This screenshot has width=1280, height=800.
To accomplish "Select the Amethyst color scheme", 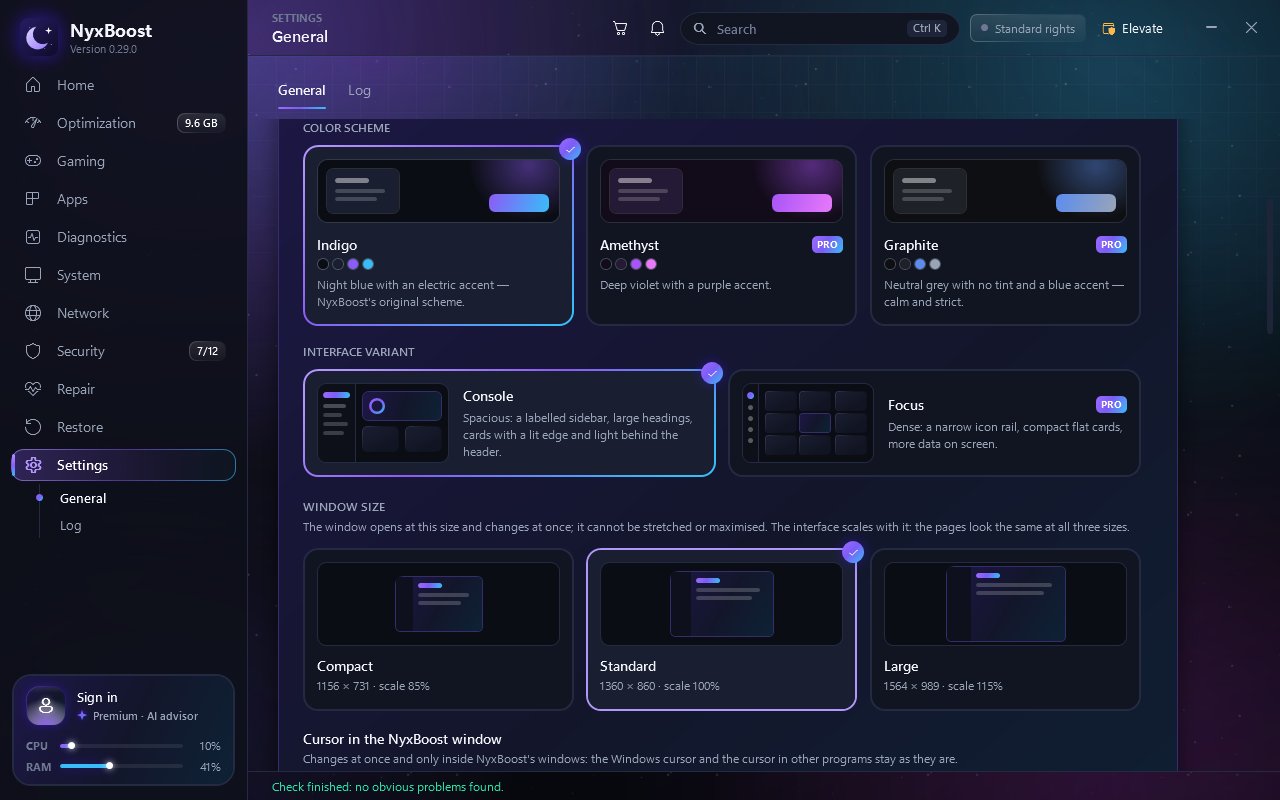I will [721, 236].
